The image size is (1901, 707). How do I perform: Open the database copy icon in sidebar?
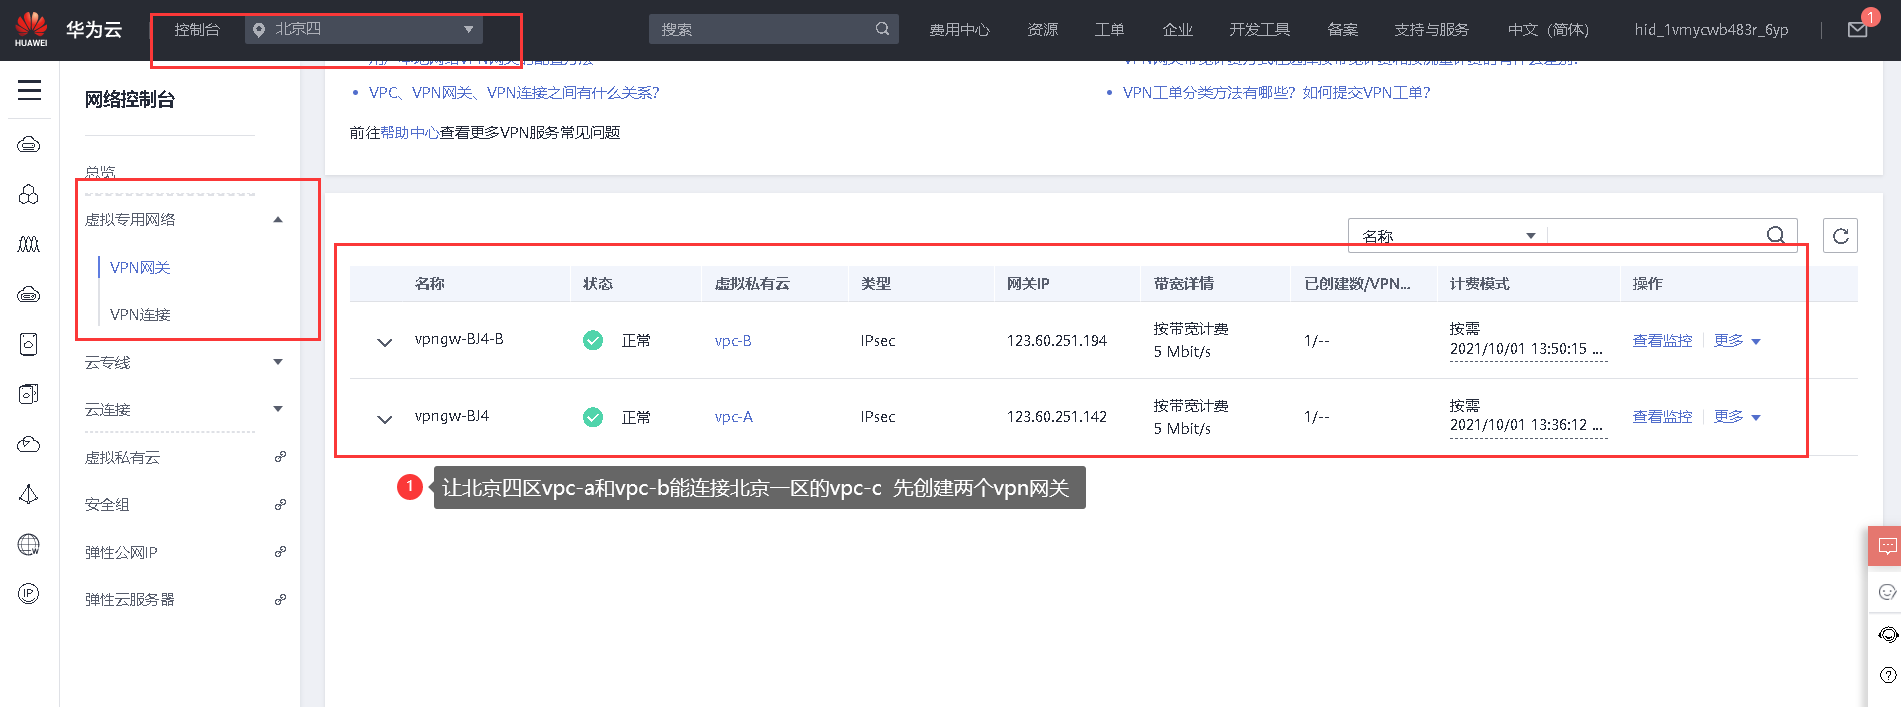point(29,394)
